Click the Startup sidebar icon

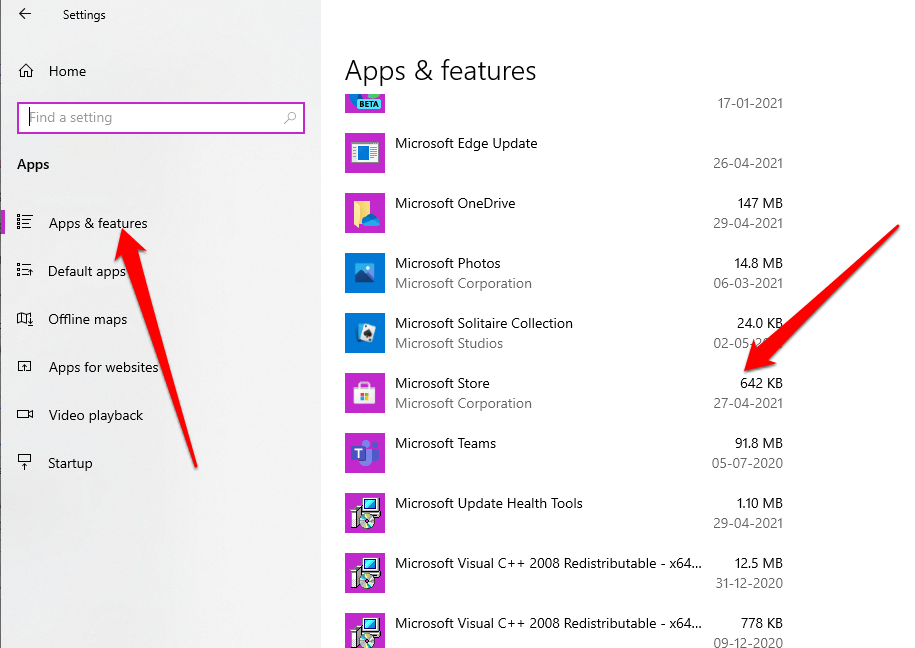(25, 462)
